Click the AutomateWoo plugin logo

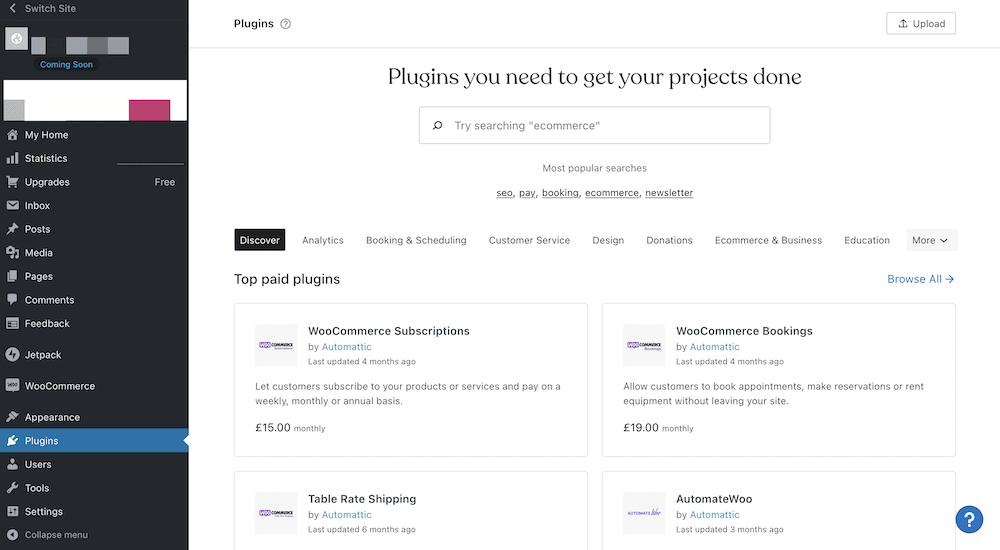(643, 513)
